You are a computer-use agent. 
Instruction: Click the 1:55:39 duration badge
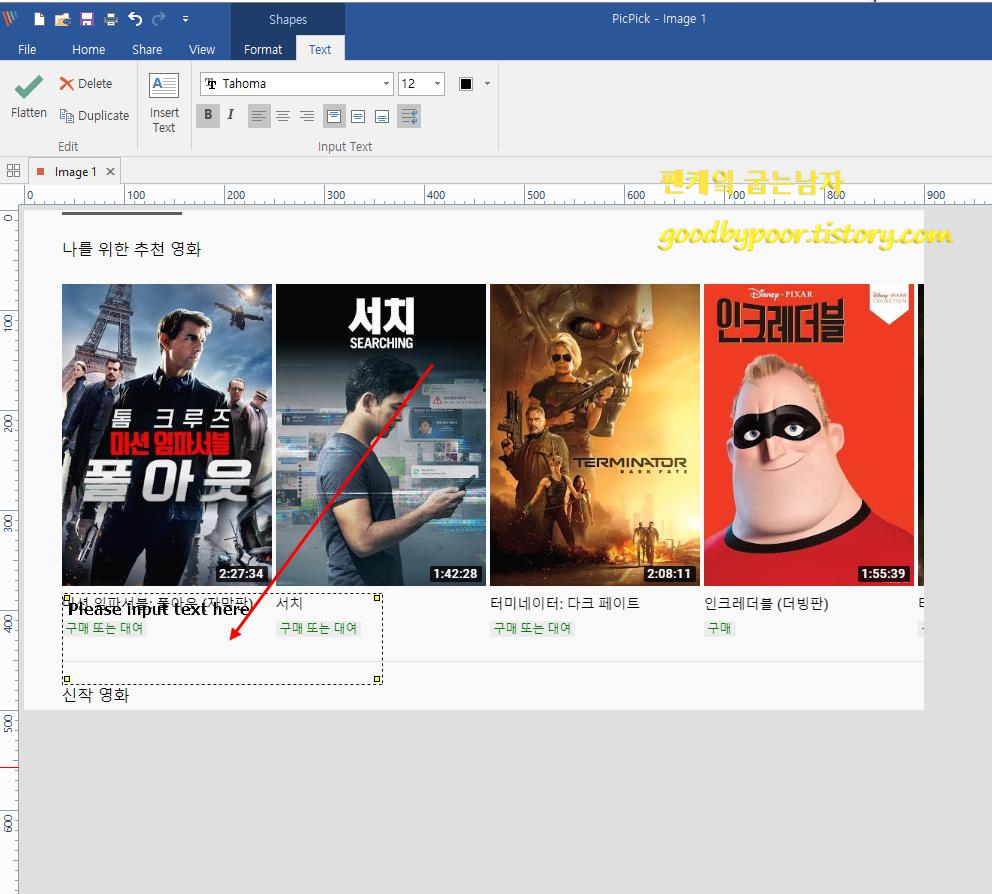point(883,573)
